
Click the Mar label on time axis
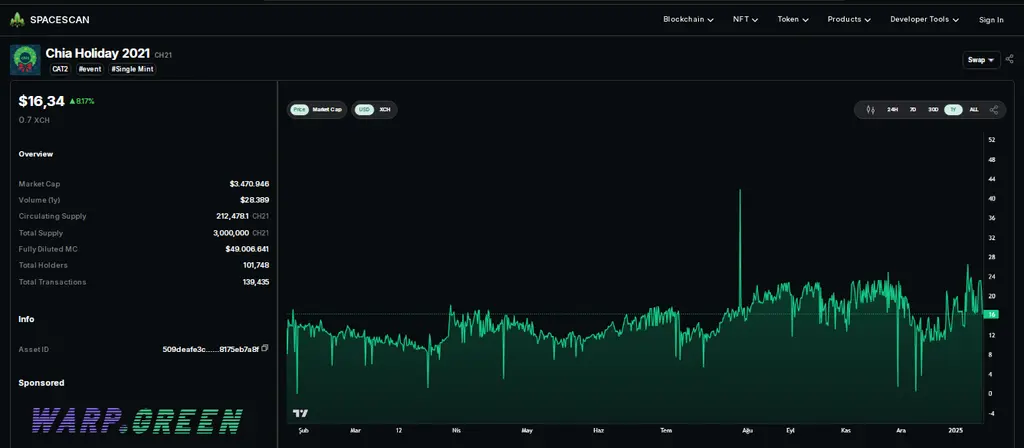pyautogui.click(x=355, y=430)
